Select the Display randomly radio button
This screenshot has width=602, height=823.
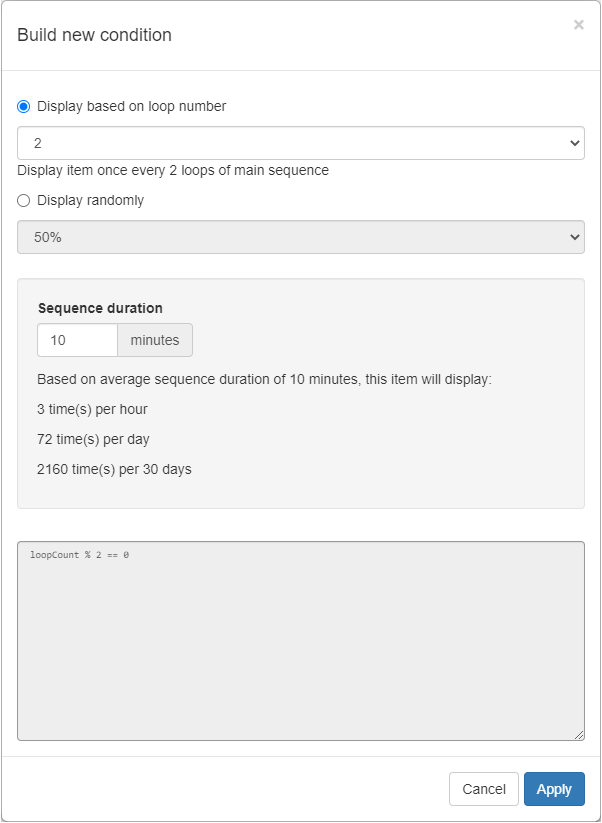[22, 200]
